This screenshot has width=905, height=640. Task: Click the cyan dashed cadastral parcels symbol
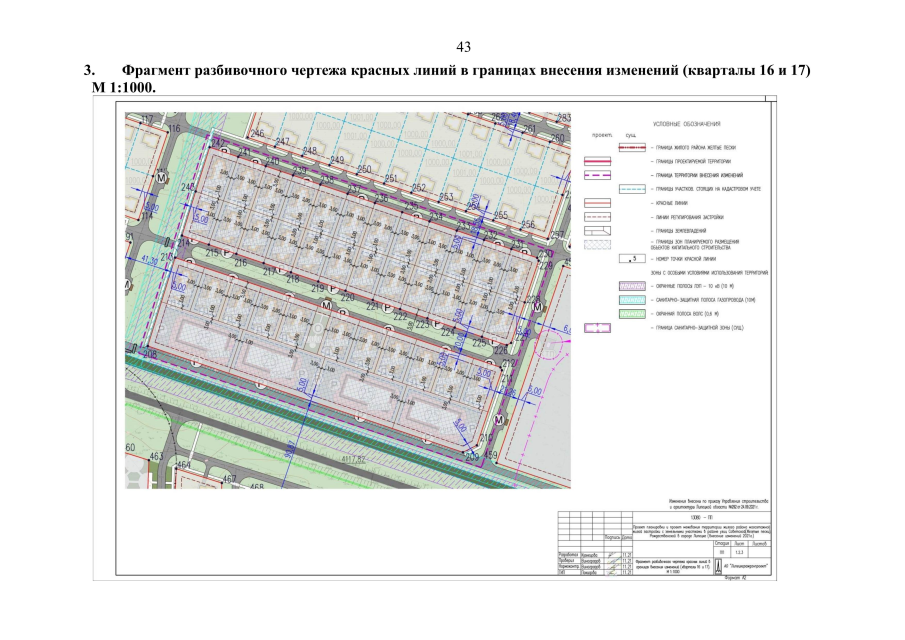point(632,189)
